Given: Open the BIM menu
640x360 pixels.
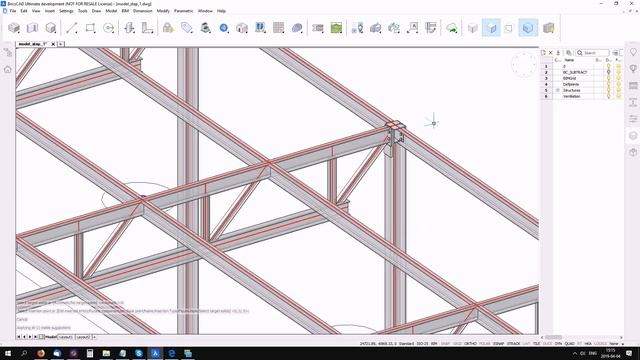Looking at the screenshot, I should click(125, 11).
